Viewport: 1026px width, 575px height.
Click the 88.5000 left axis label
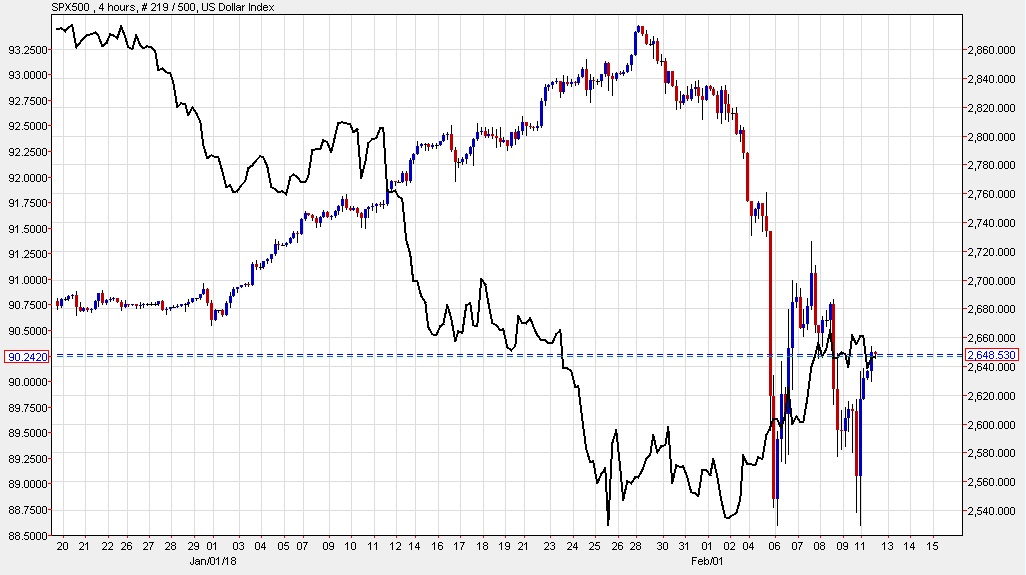28,535
